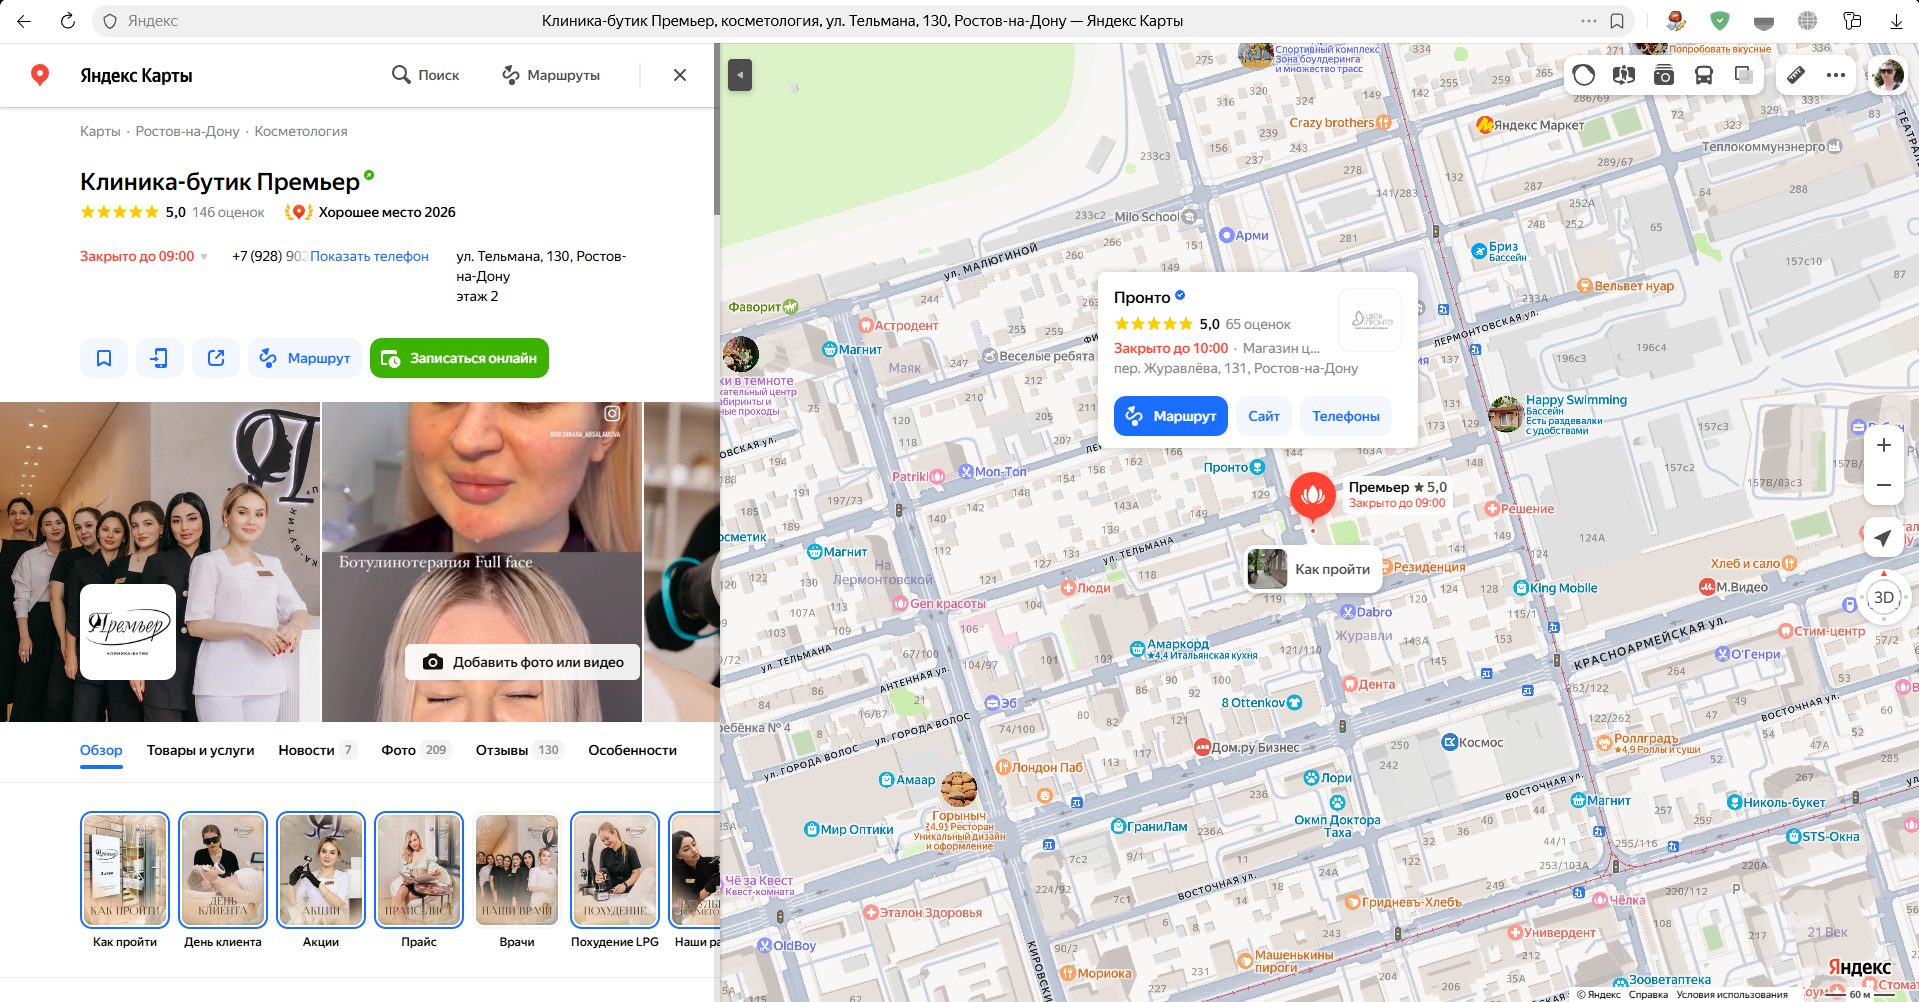Click the share icon button
The image size is (1919, 1002).
[216, 358]
